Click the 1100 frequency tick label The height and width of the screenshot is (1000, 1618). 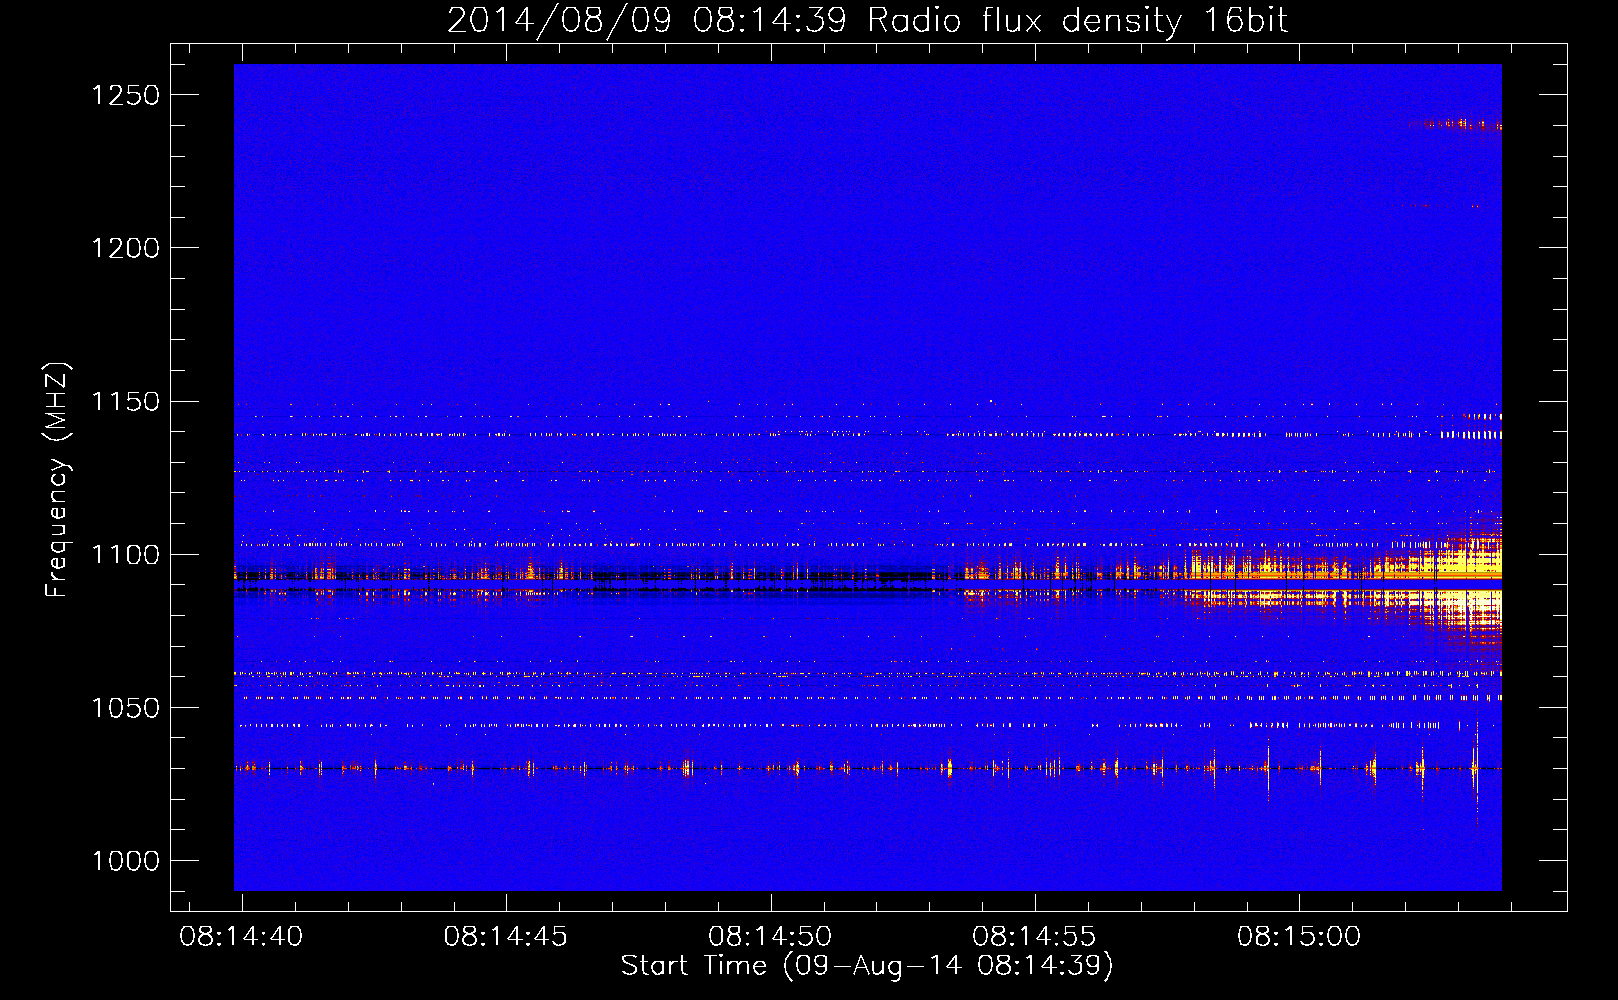click(x=125, y=555)
